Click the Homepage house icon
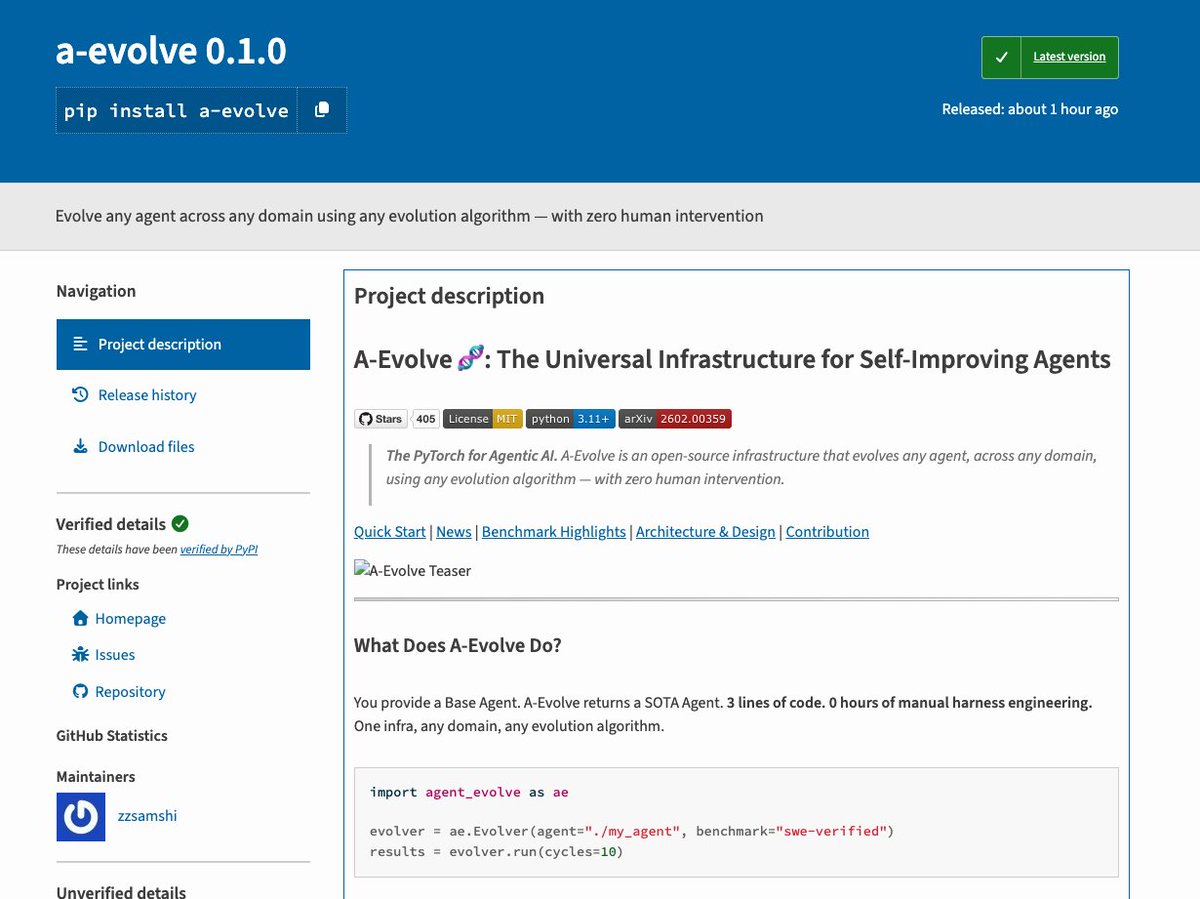Image resolution: width=1200 pixels, height=899 pixels. point(81,618)
